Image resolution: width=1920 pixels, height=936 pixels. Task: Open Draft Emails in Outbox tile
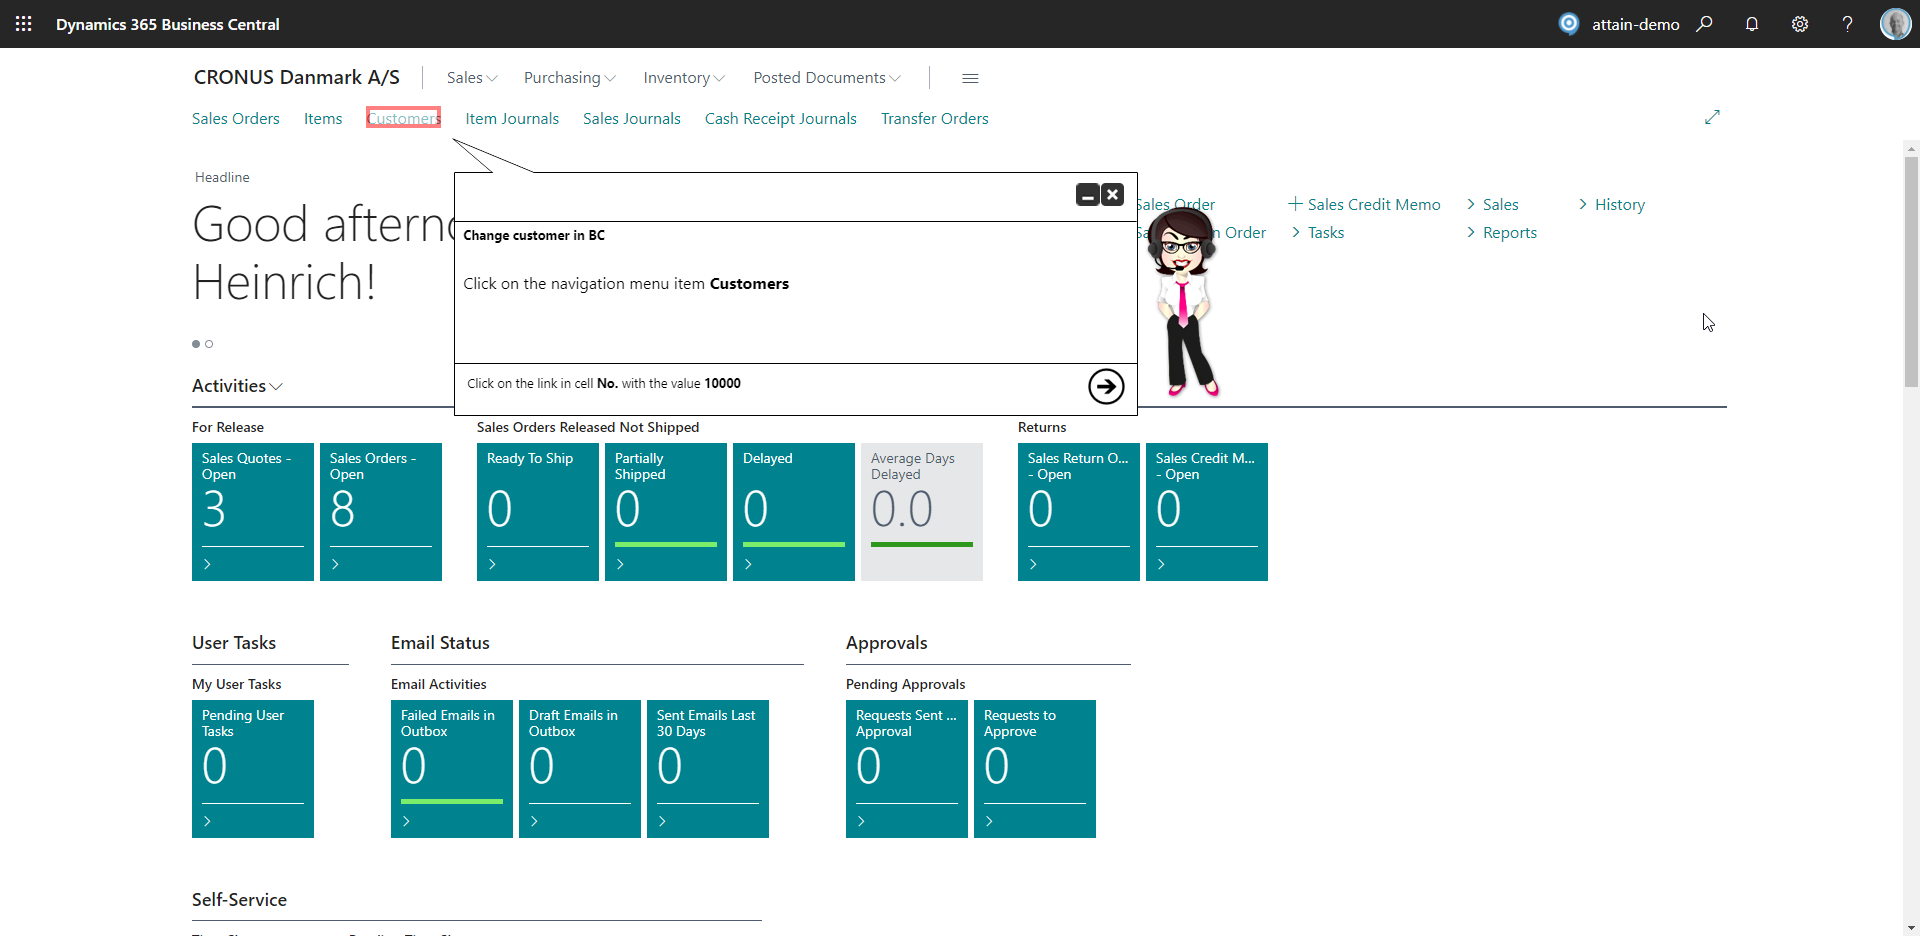pos(580,769)
